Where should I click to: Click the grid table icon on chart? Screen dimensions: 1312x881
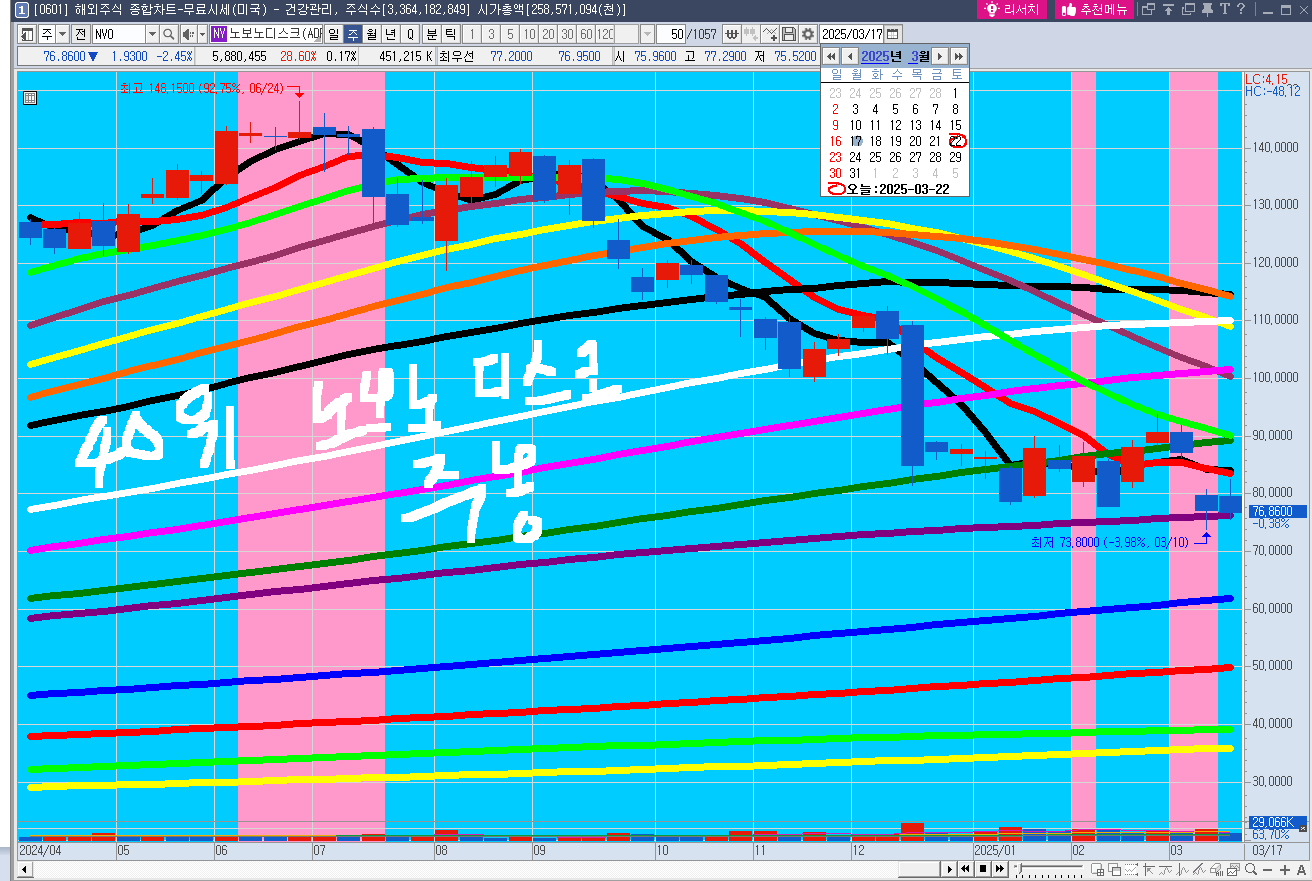pyautogui.click(x=30, y=98)
